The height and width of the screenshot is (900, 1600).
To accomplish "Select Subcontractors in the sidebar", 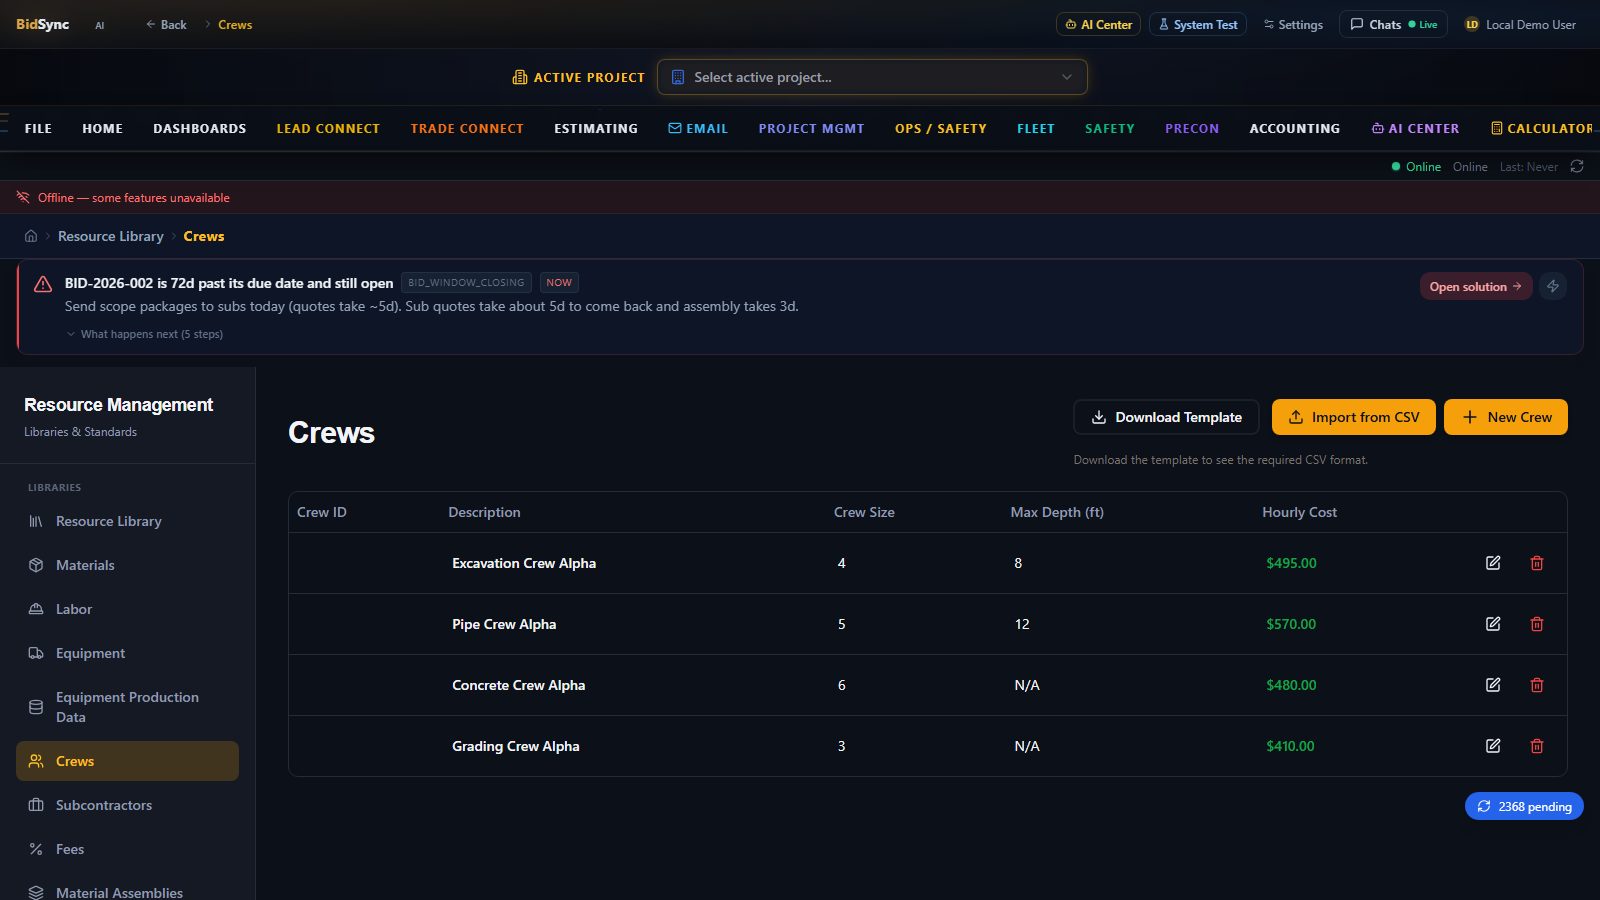I will 127,805.
